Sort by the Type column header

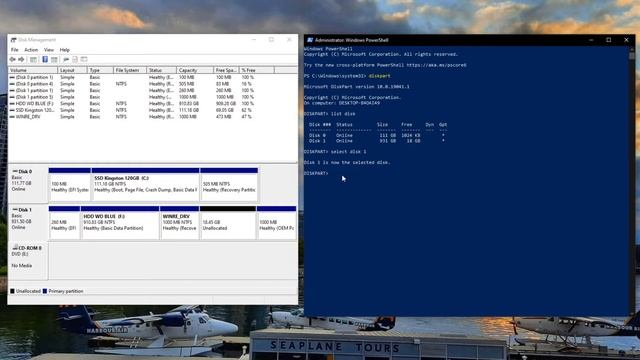pos(100,70)
